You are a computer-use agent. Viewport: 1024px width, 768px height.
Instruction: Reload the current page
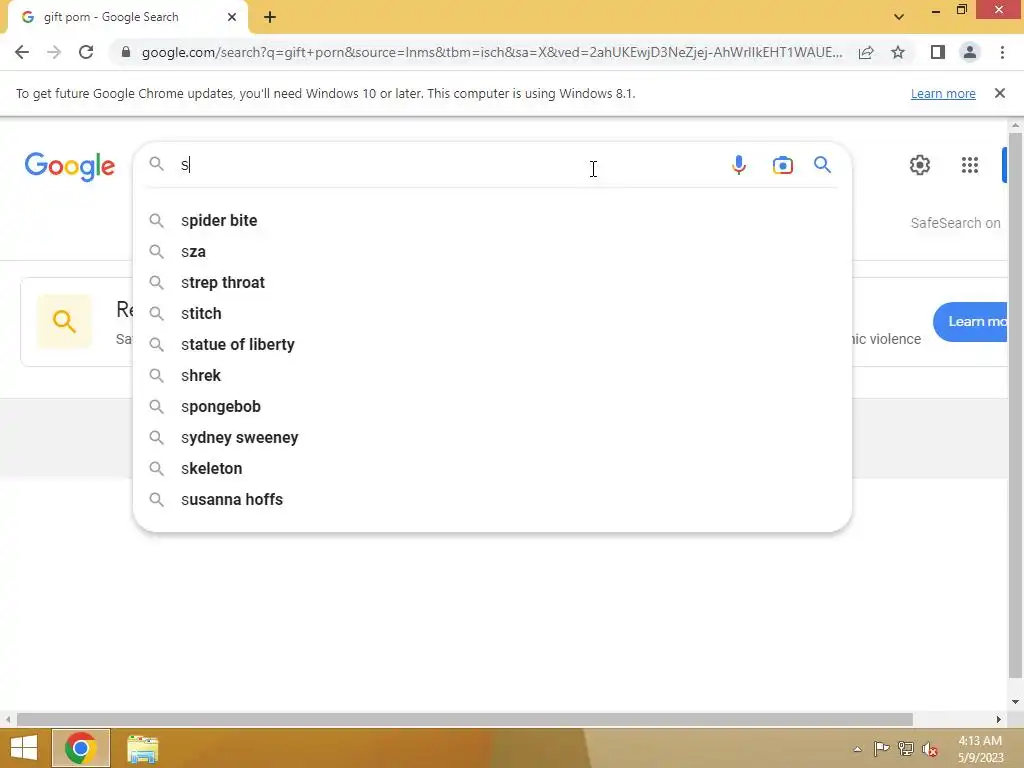tap(86, 52)
